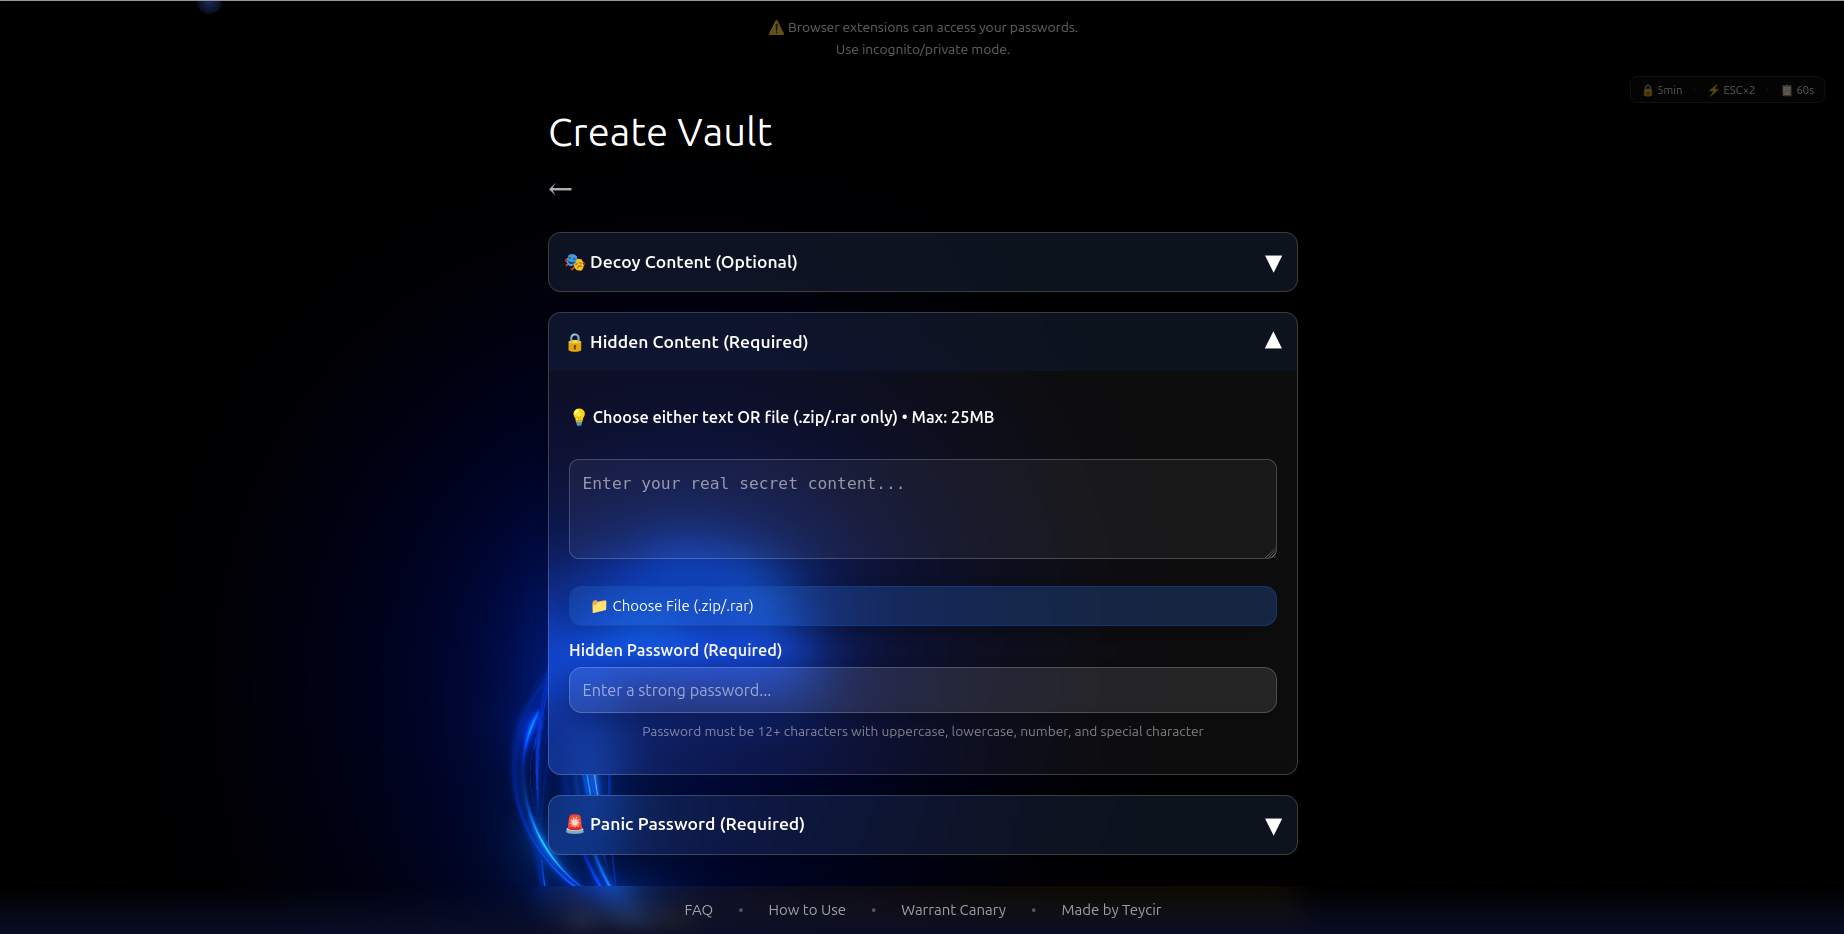The width and height of the screenshot is (1844, 934).
Task: Click the Choose File (.zip/.rar) button
Action: (x=923, y=606)
